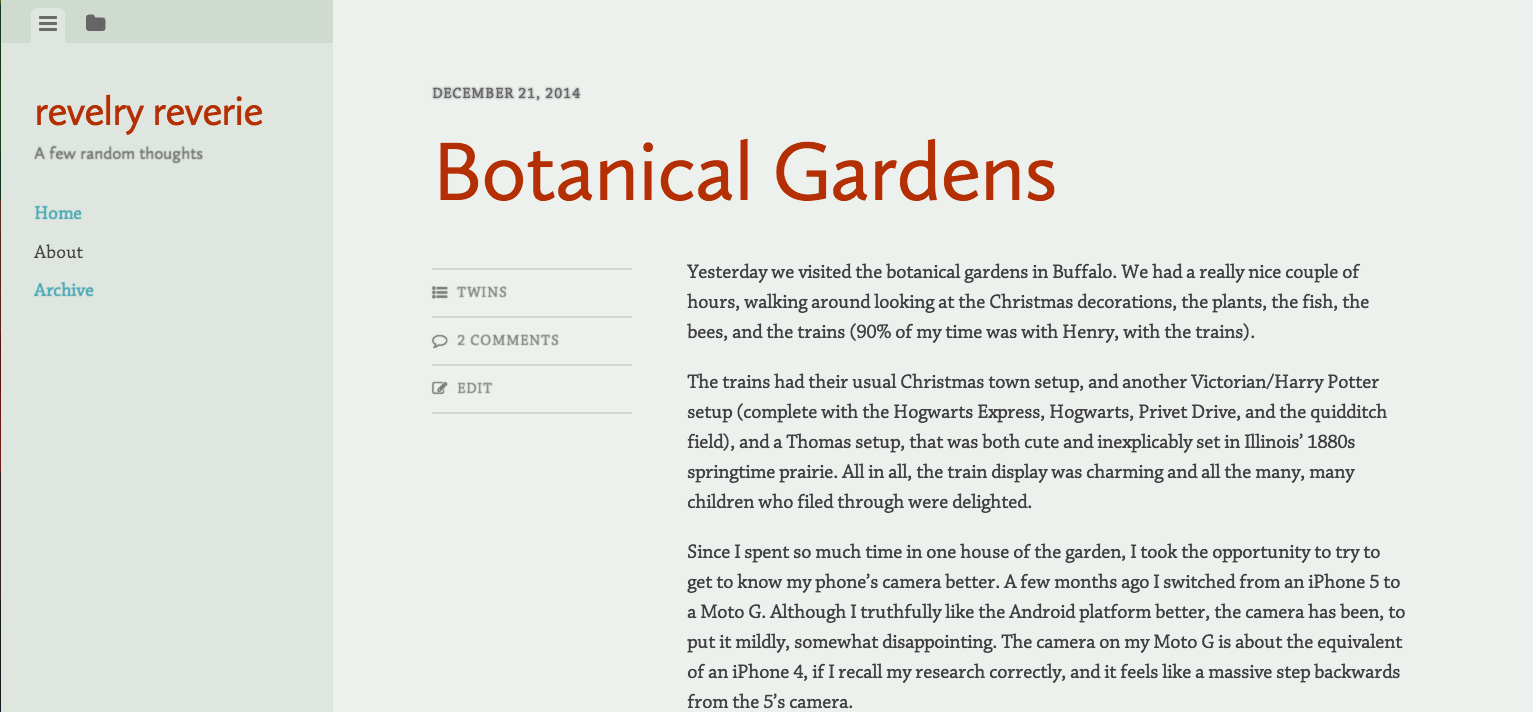1533x712 pixels.
Task: Open the Twins category link
Action: 482,292
